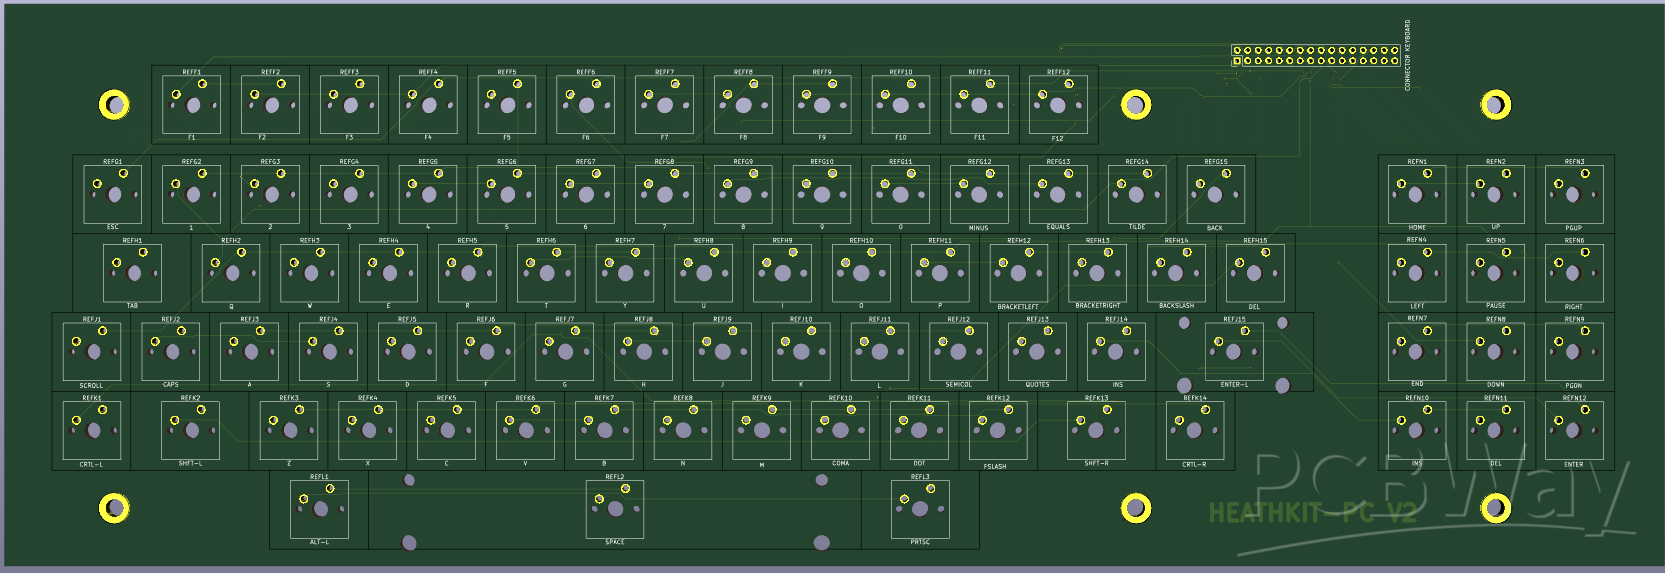
Task: Select the ENTER-L key switch footprint
Action: (x=1234, y=351)
